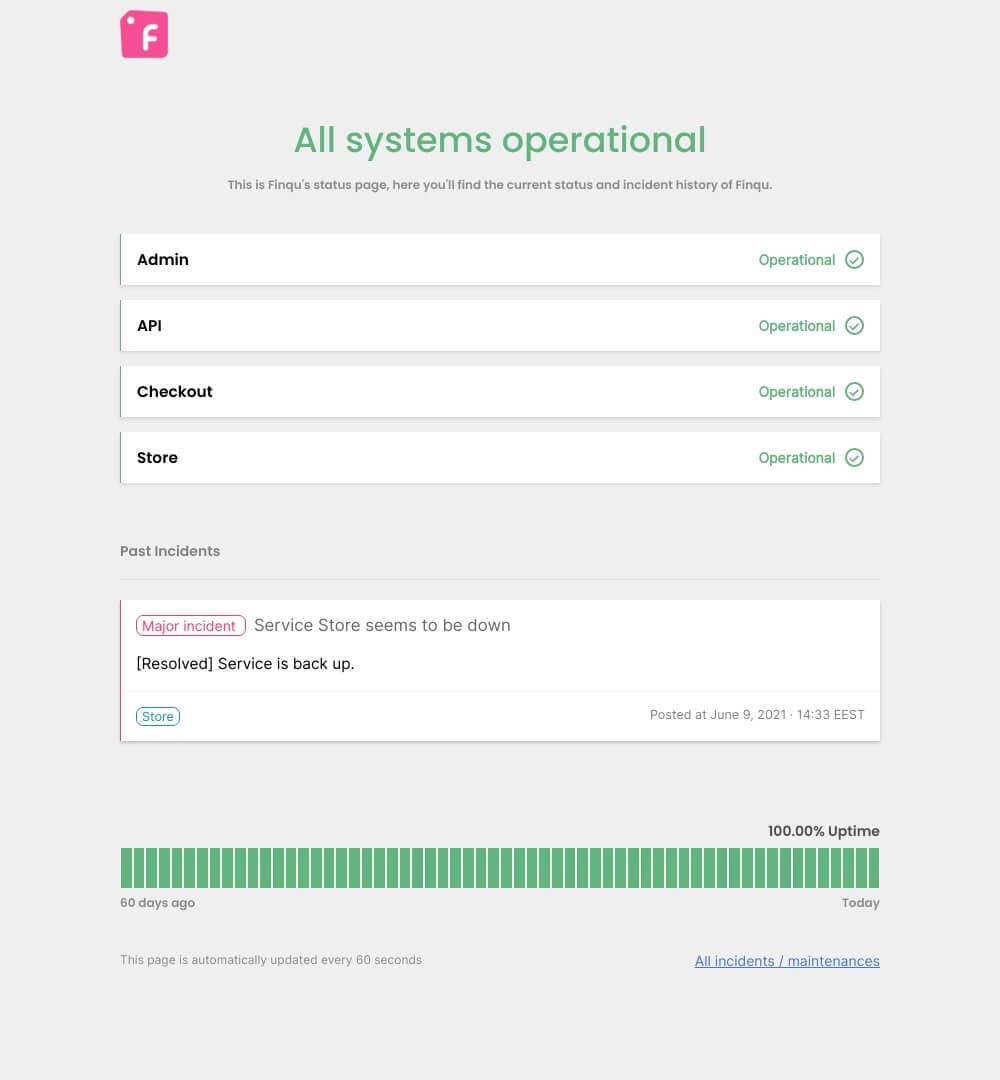This screenshot has width=1000, height=1080.
Task: Click the Operational status text for Store
Action: click(796, 458)
